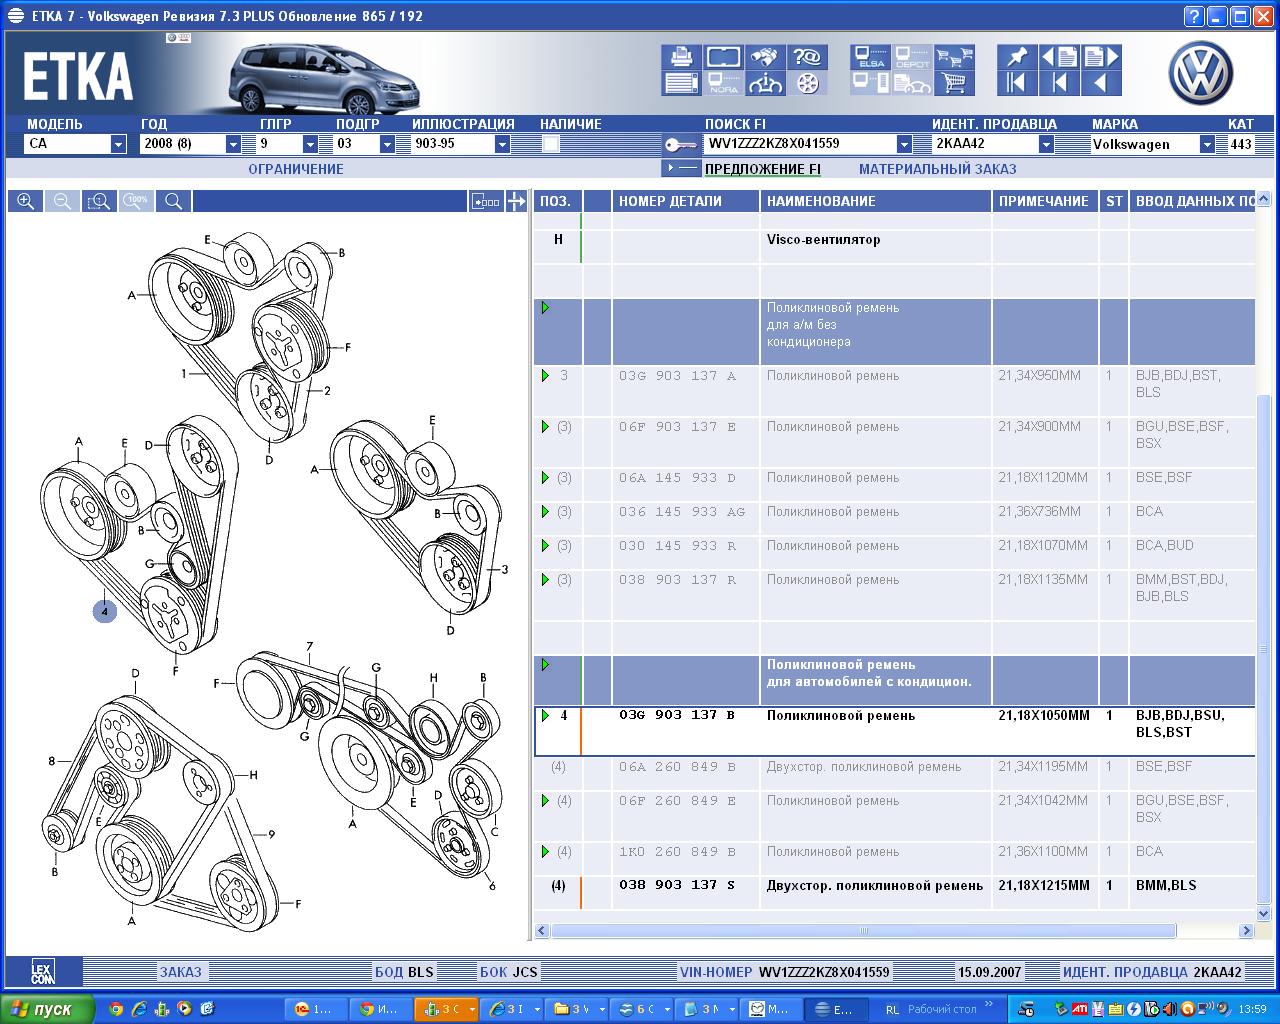Click the horizontal scrollbar thumb below parts table
1280x1024 pixels.
[x=864, y=931]
